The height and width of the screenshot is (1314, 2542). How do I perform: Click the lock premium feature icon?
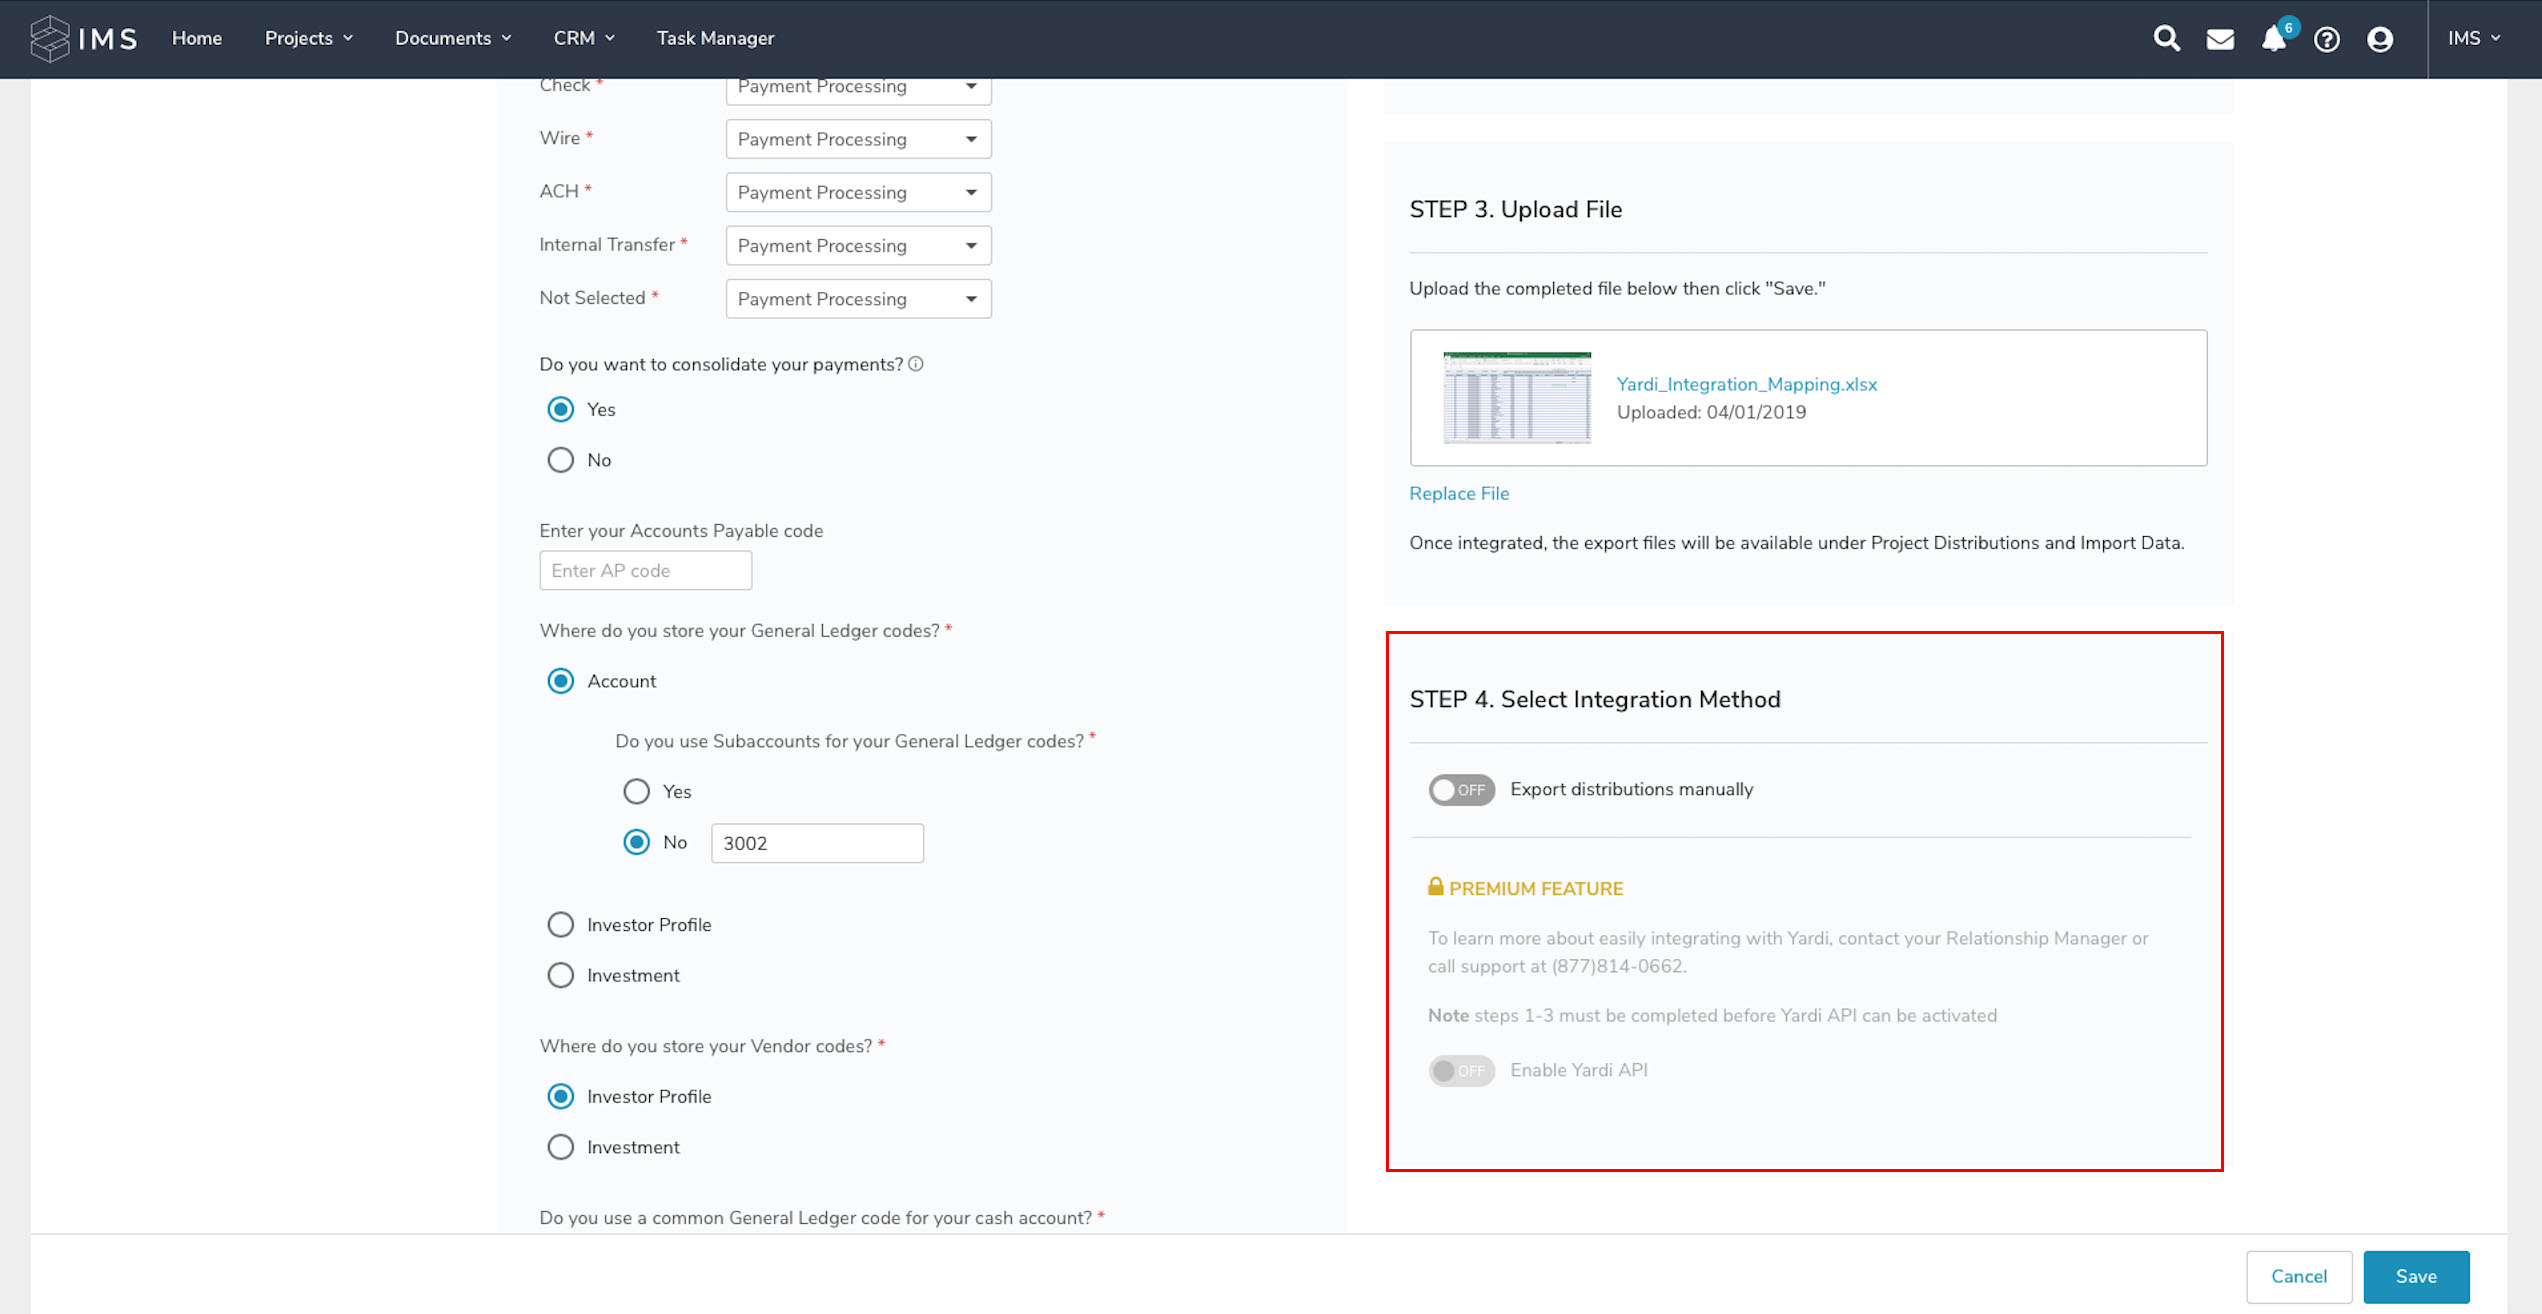[1433, 887]
